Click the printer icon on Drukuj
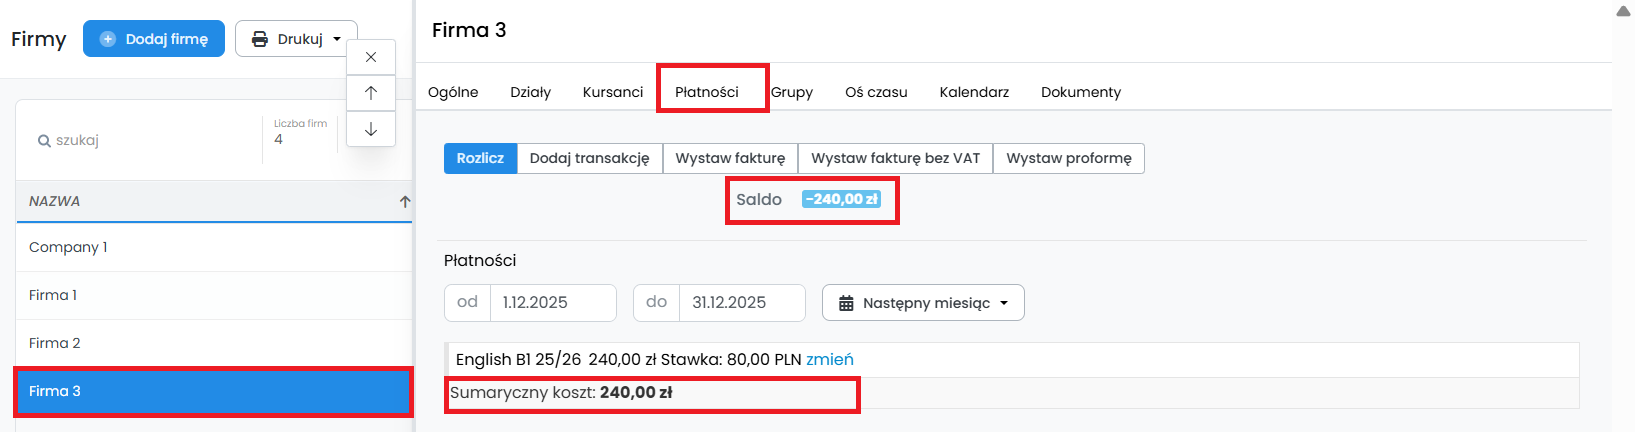This screenshot has width=1635, height=432. coord(260,39)
